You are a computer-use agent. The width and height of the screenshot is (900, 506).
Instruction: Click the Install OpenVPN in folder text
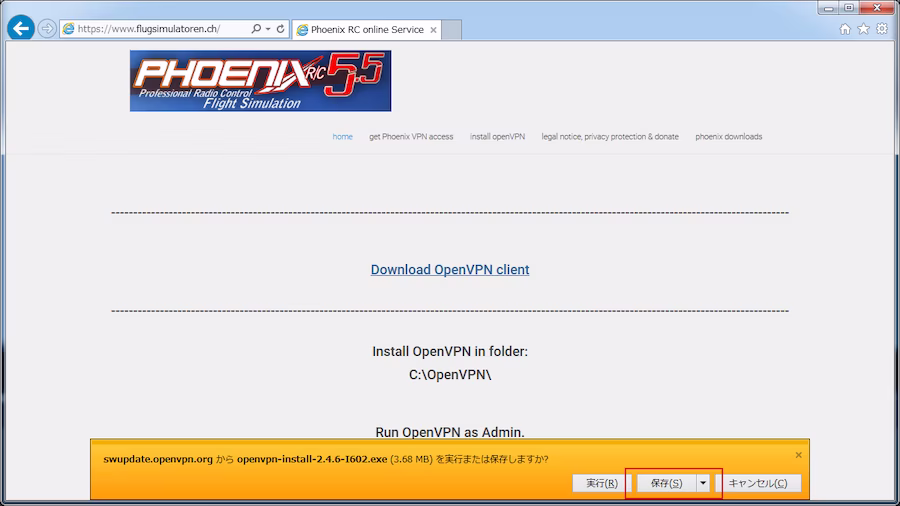click(450, 351)
